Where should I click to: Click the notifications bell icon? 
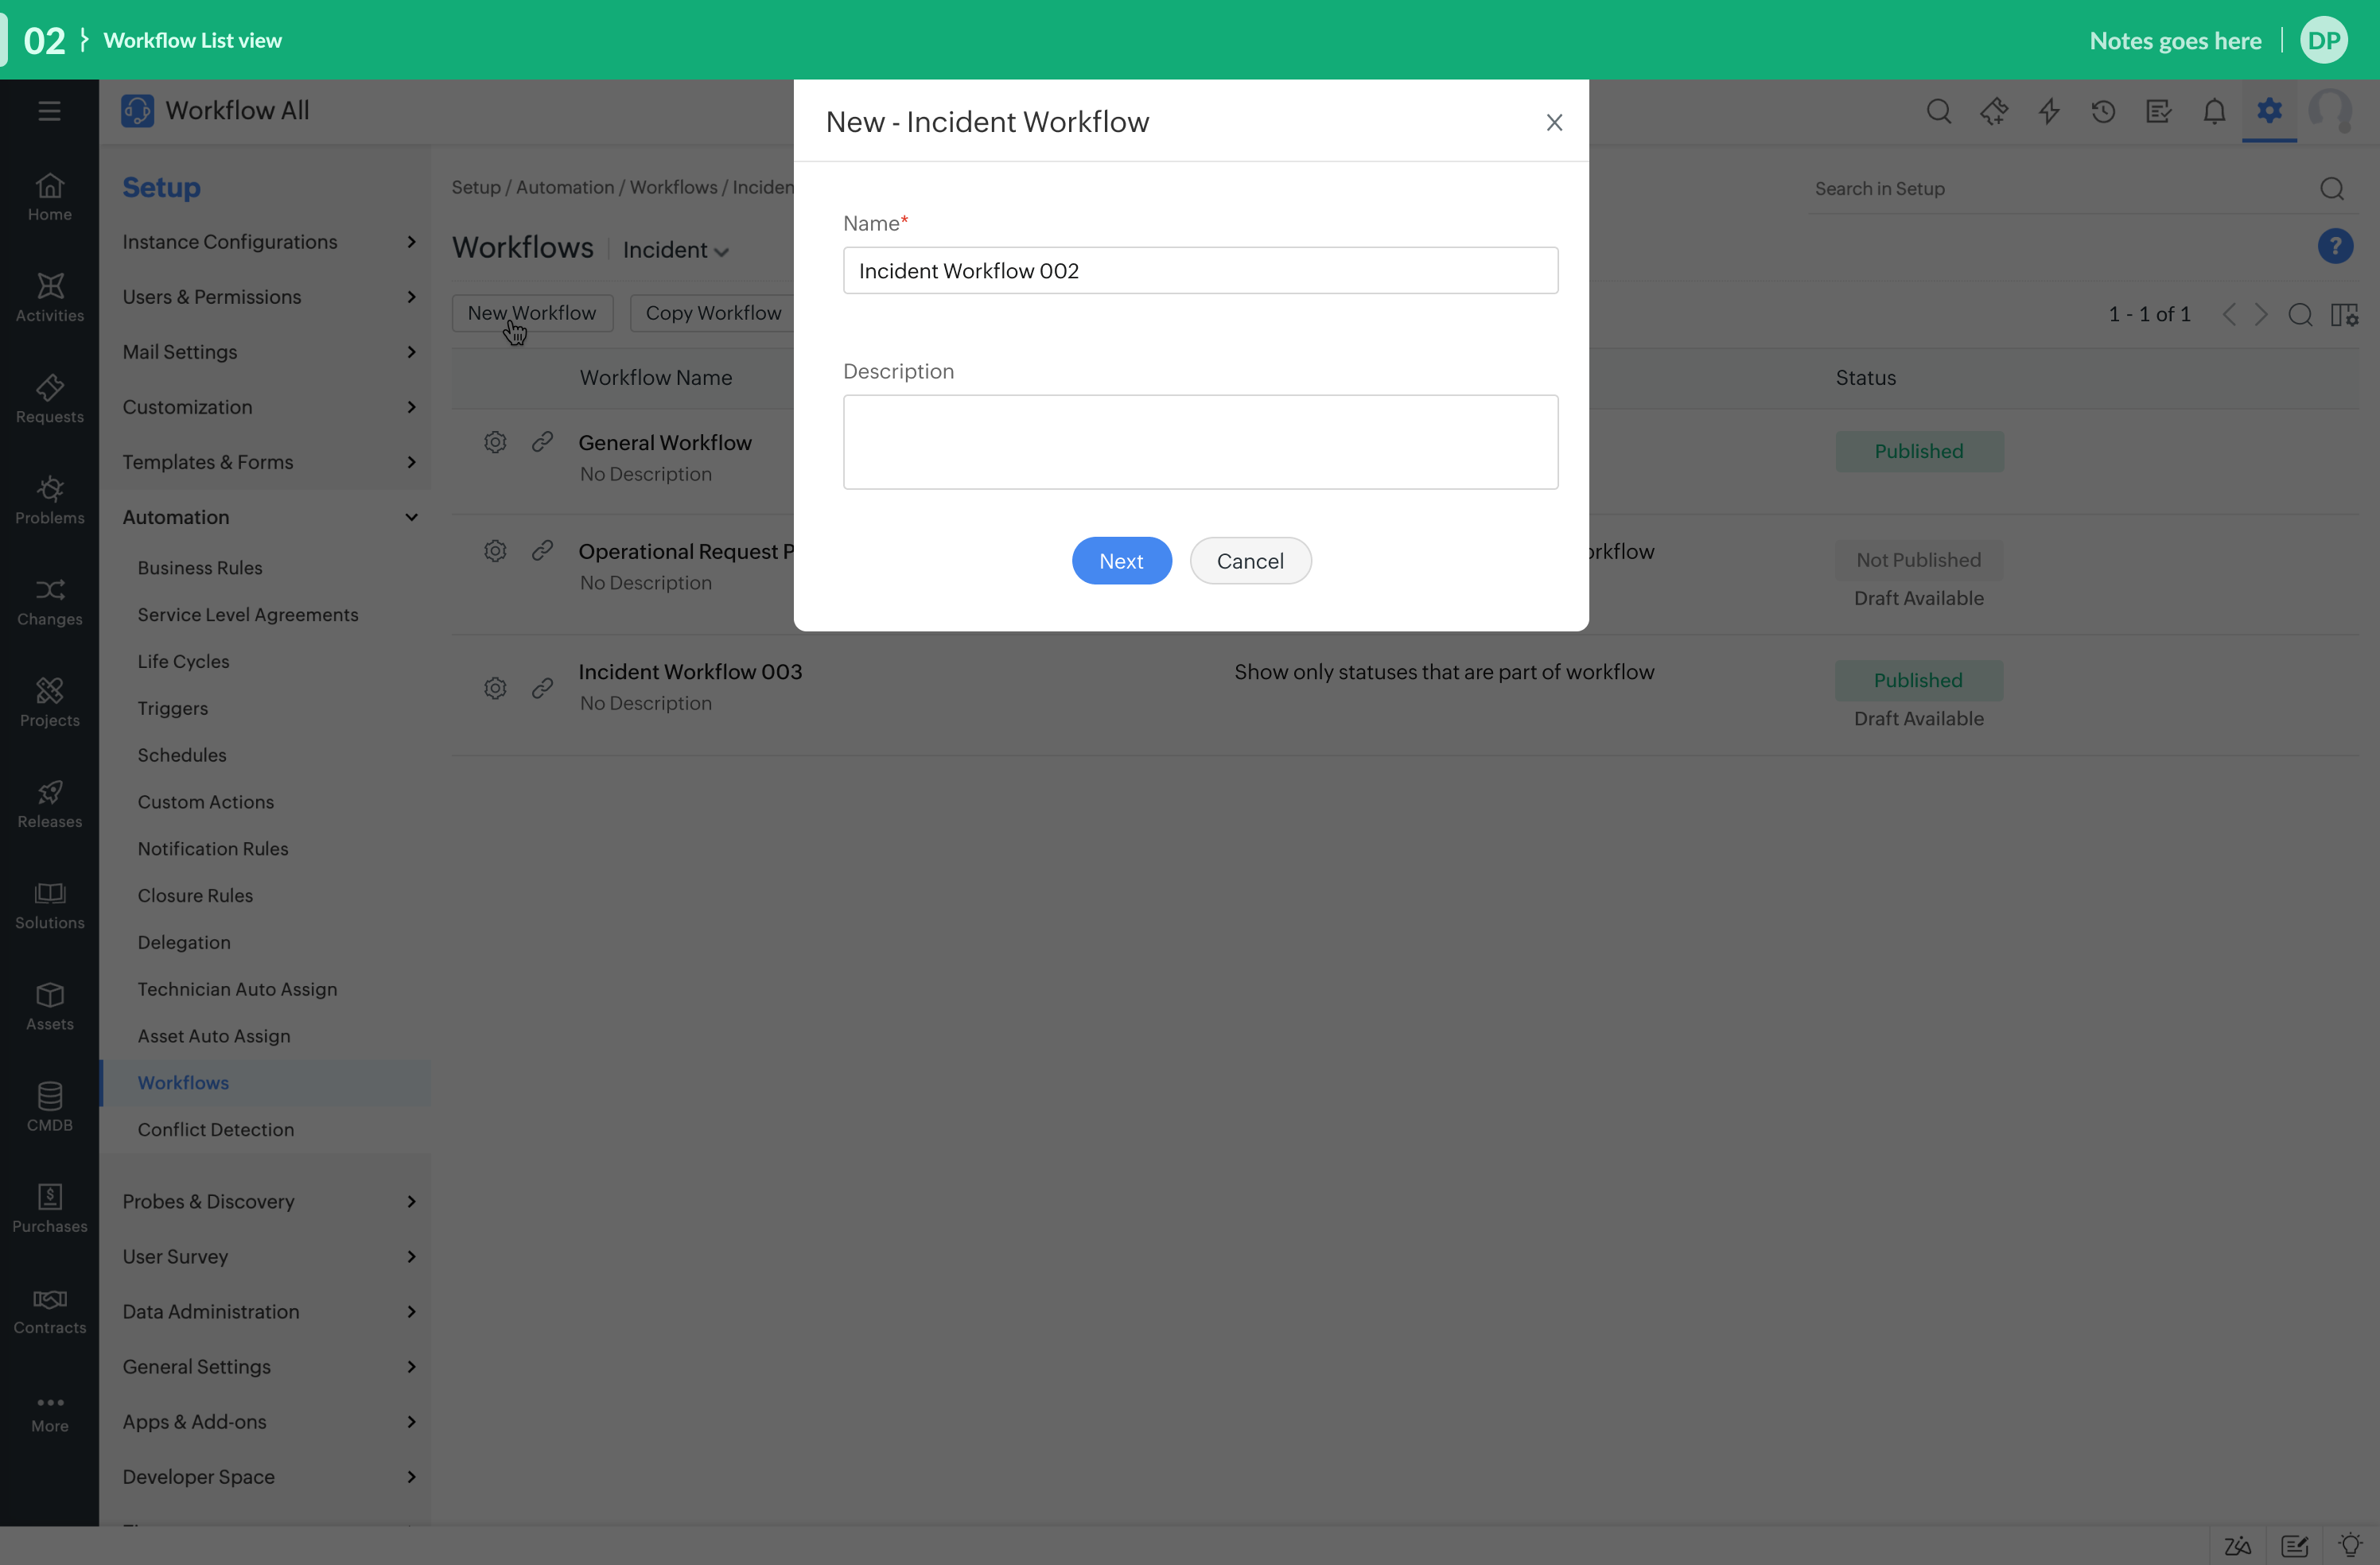click(2214, 111)
